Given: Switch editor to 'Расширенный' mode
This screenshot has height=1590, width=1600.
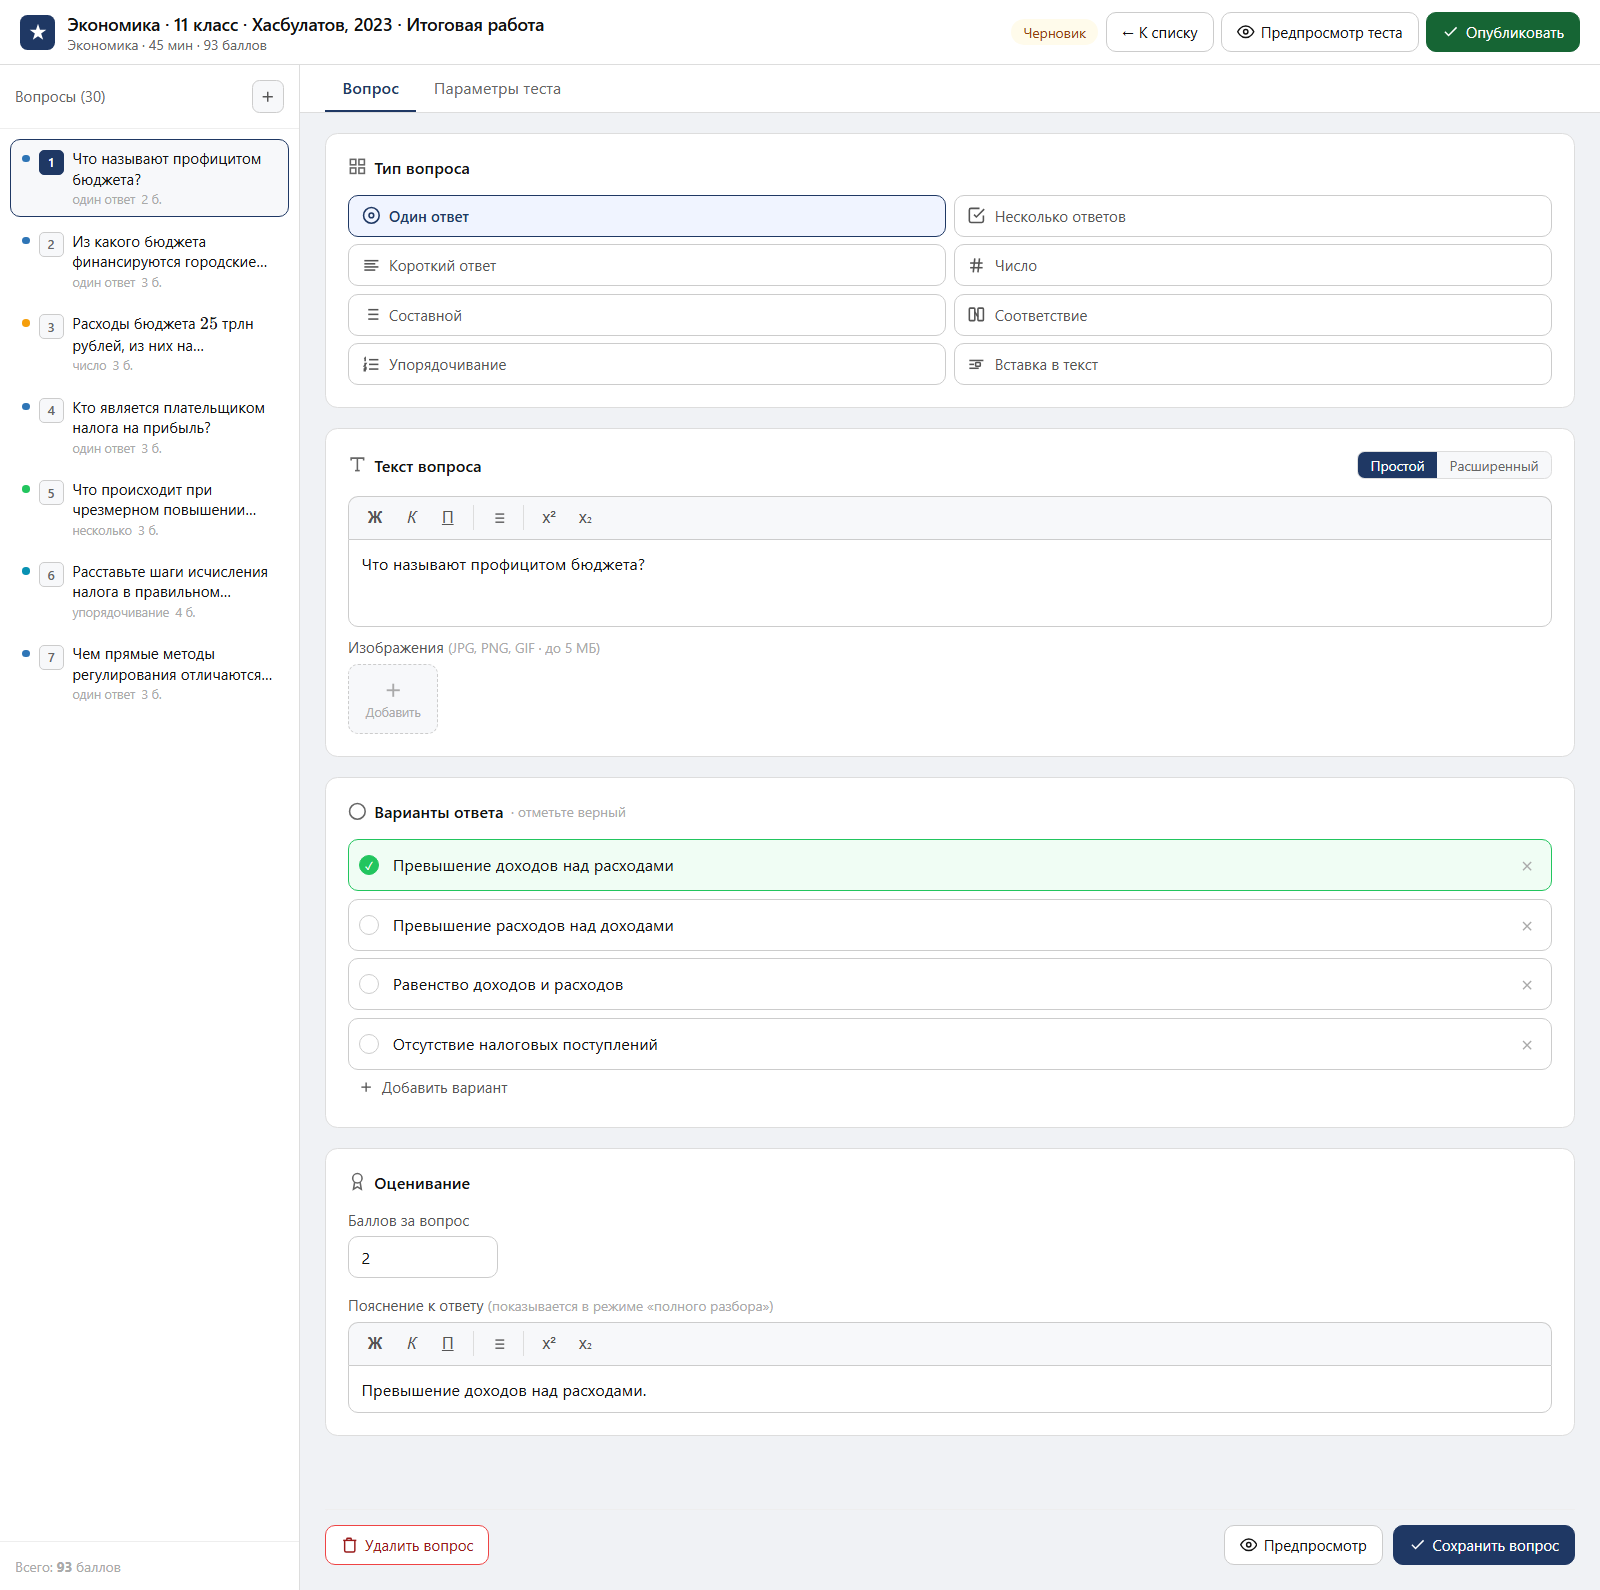Looking at the screenshot, I should pyautogui.click(x=1493, y=466).
